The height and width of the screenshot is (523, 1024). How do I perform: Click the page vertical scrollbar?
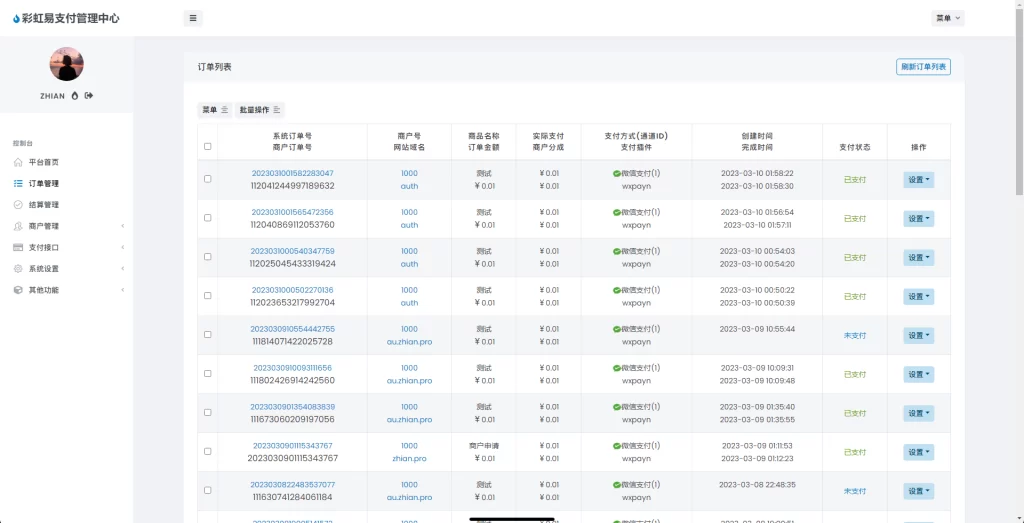(x=1019, y=100)
